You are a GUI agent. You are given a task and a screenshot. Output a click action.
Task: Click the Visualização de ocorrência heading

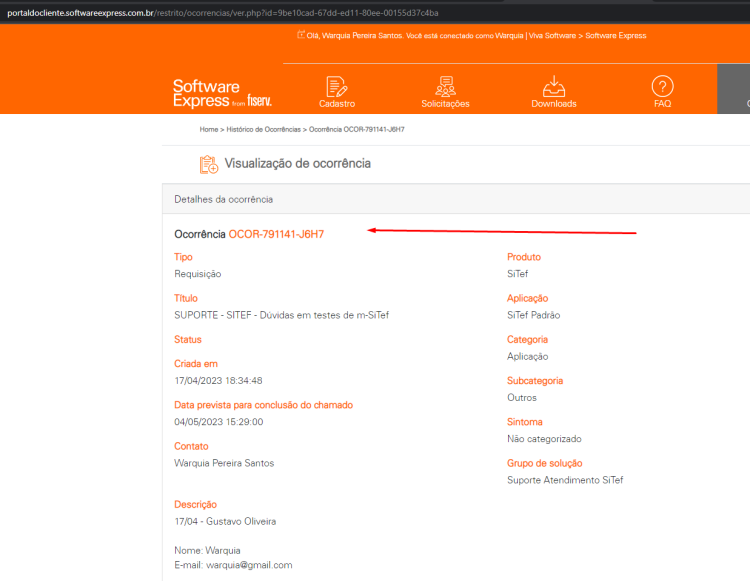pyautogui.click(x=298, y=164)
